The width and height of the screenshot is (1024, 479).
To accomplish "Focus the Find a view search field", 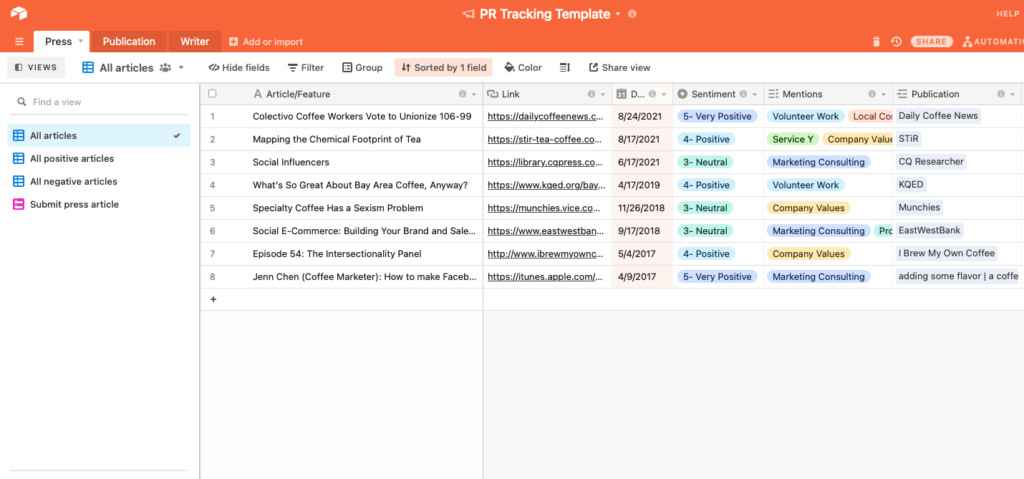I will pos(99,102).
